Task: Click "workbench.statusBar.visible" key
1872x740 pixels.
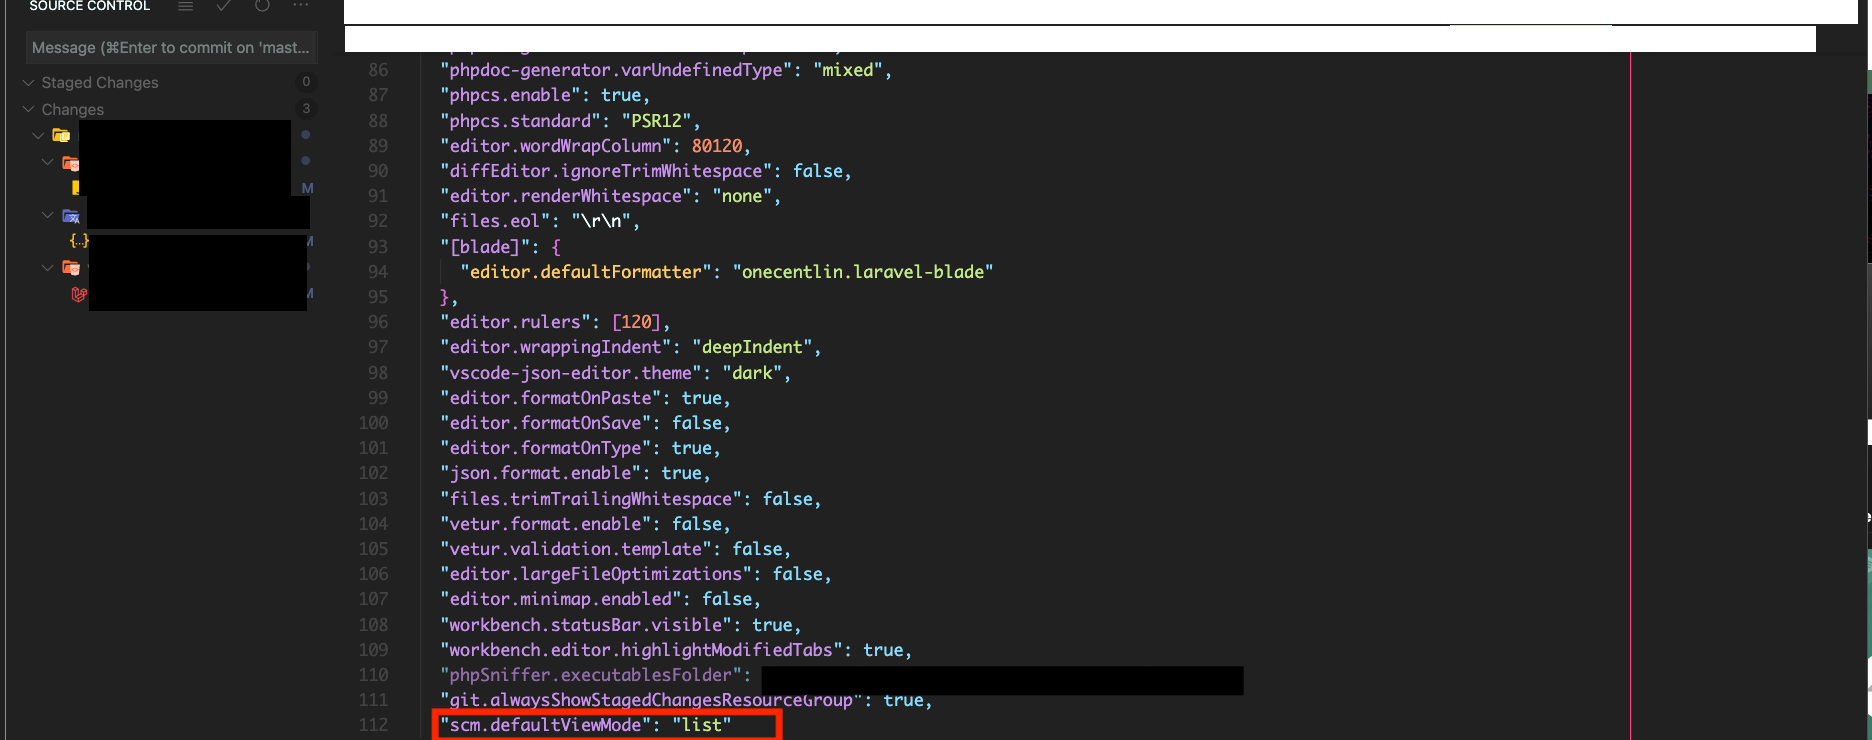Action: (x=586, y=625)
